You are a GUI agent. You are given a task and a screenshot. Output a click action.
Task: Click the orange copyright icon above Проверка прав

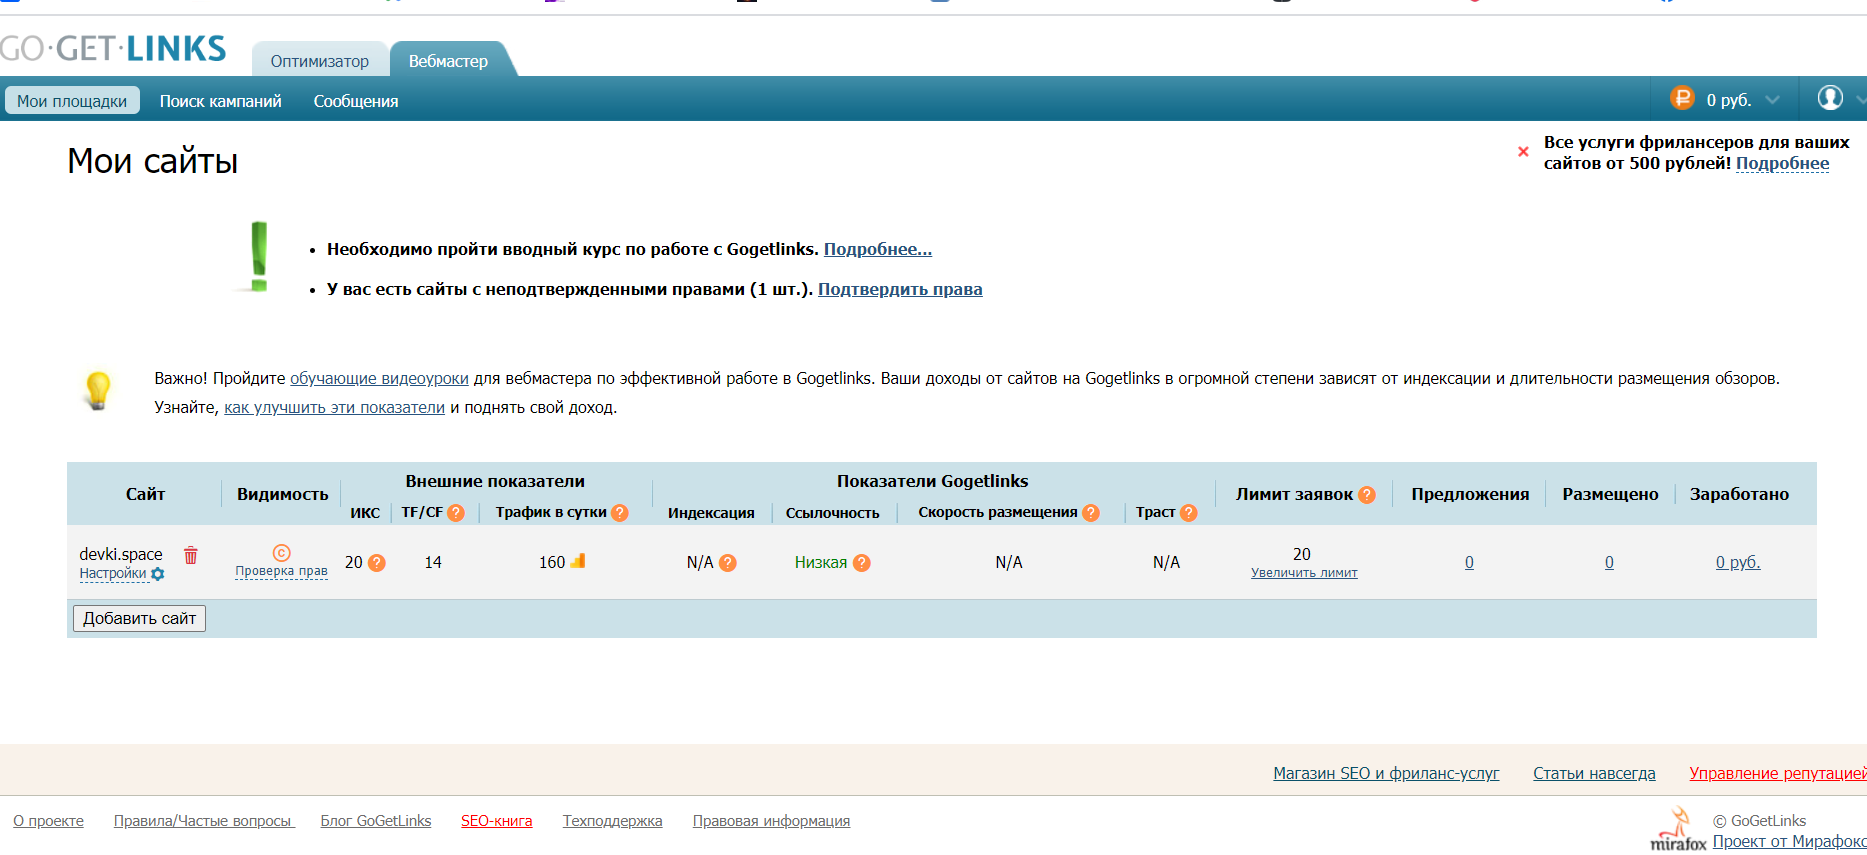pyautogui.click(x=282, y=553)
